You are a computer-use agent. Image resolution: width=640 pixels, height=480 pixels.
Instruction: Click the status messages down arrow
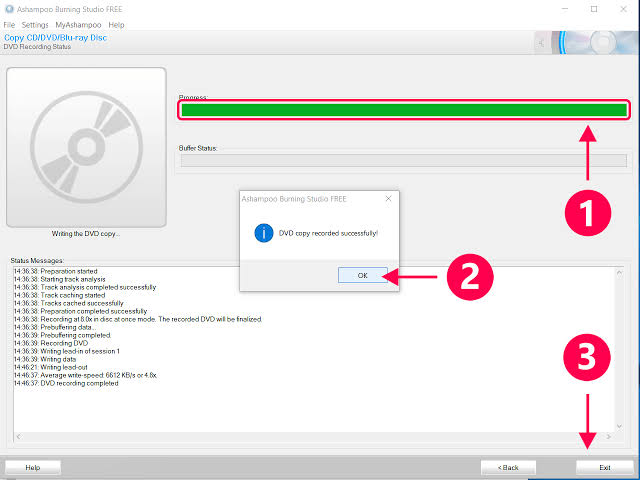point(619,426)
